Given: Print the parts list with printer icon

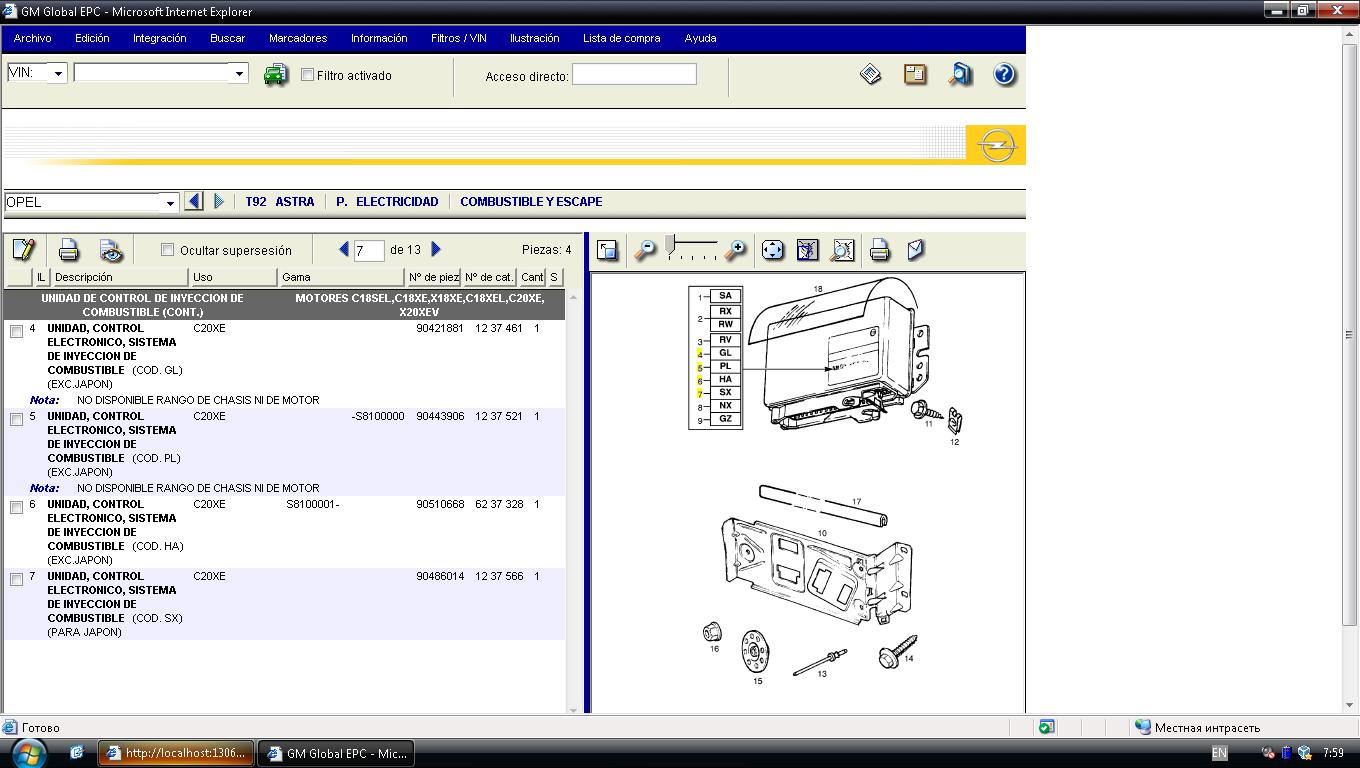Looking at the screenshot, I should click(68, 249).
